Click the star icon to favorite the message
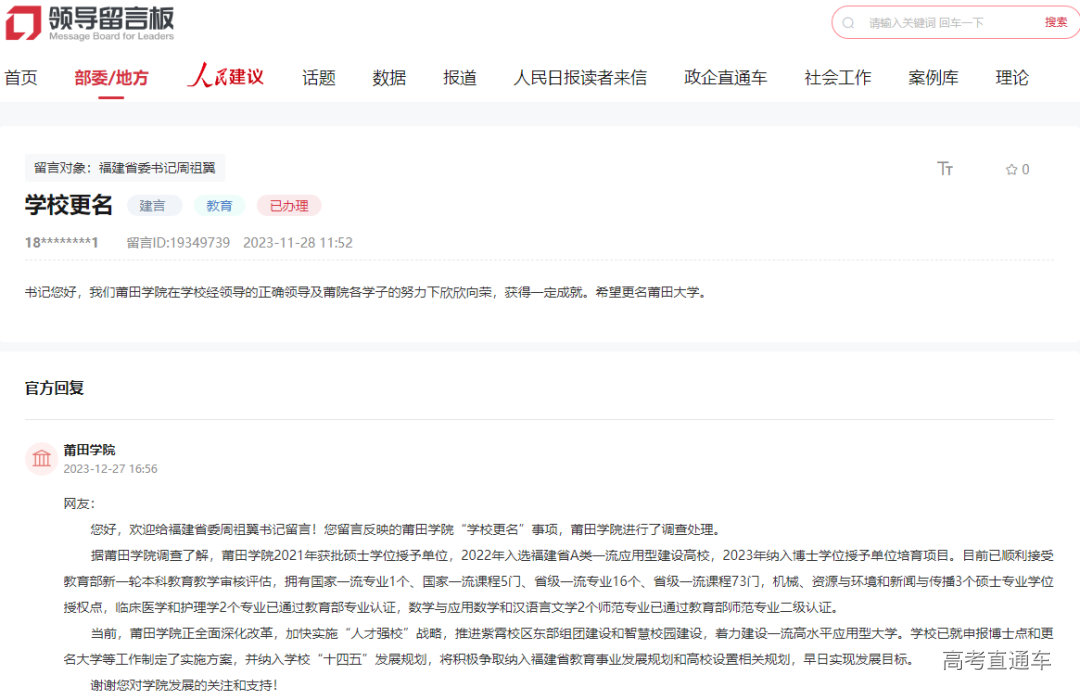Image resolution: width=1080 pixels, height=700 pixels. point(1009,169)
